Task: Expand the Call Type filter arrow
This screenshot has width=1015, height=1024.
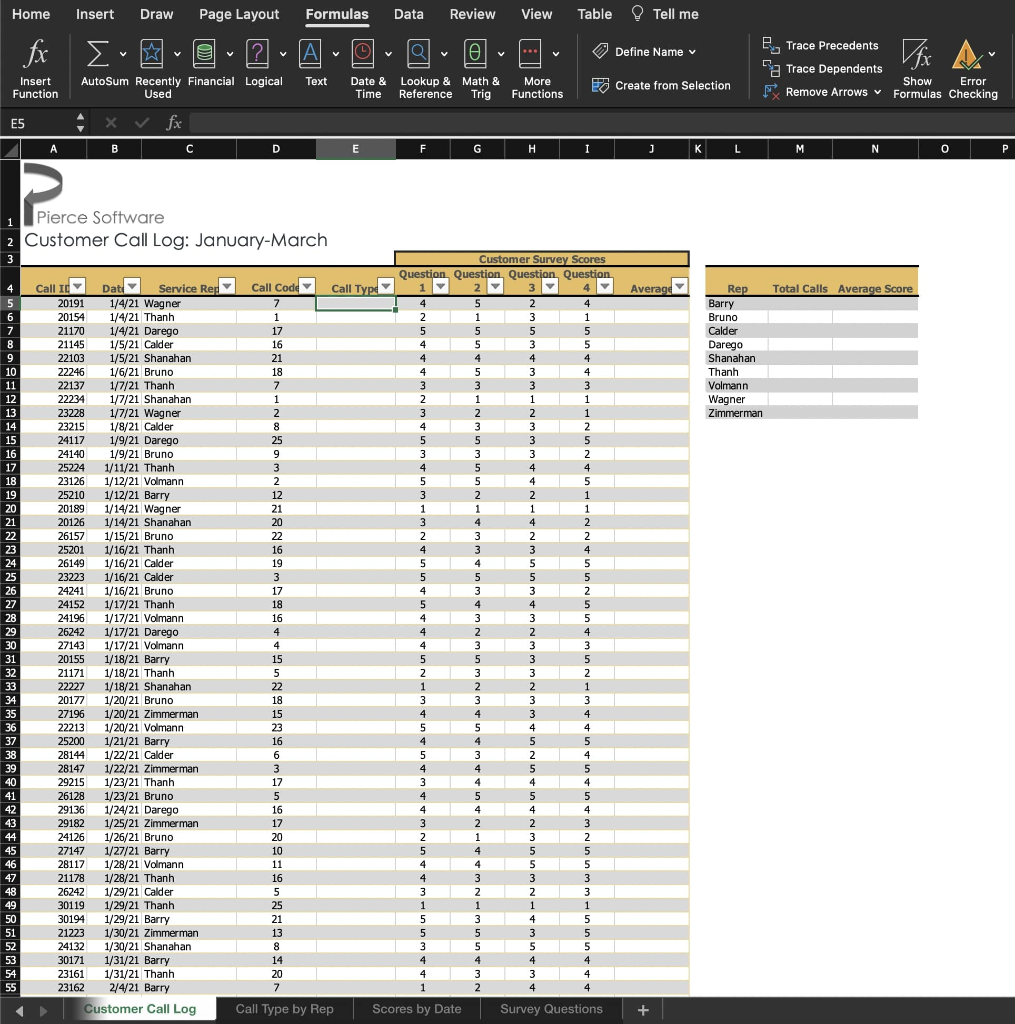Action: click(385, 287)
